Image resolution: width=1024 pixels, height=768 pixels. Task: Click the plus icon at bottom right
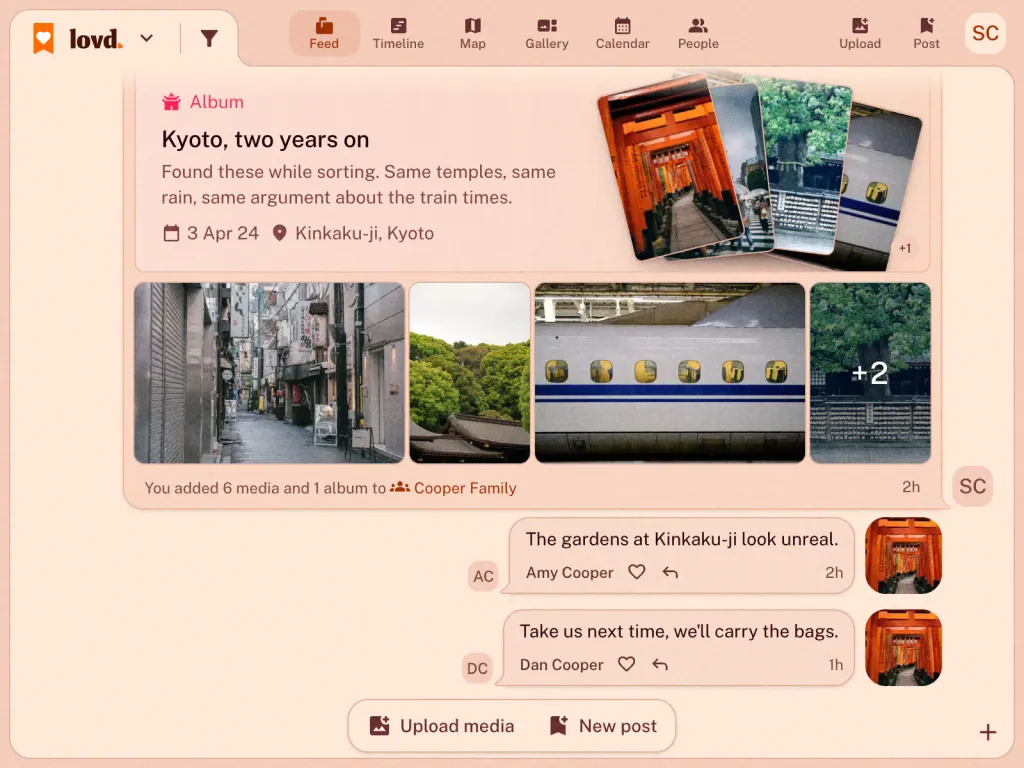(x=987, y=733)
